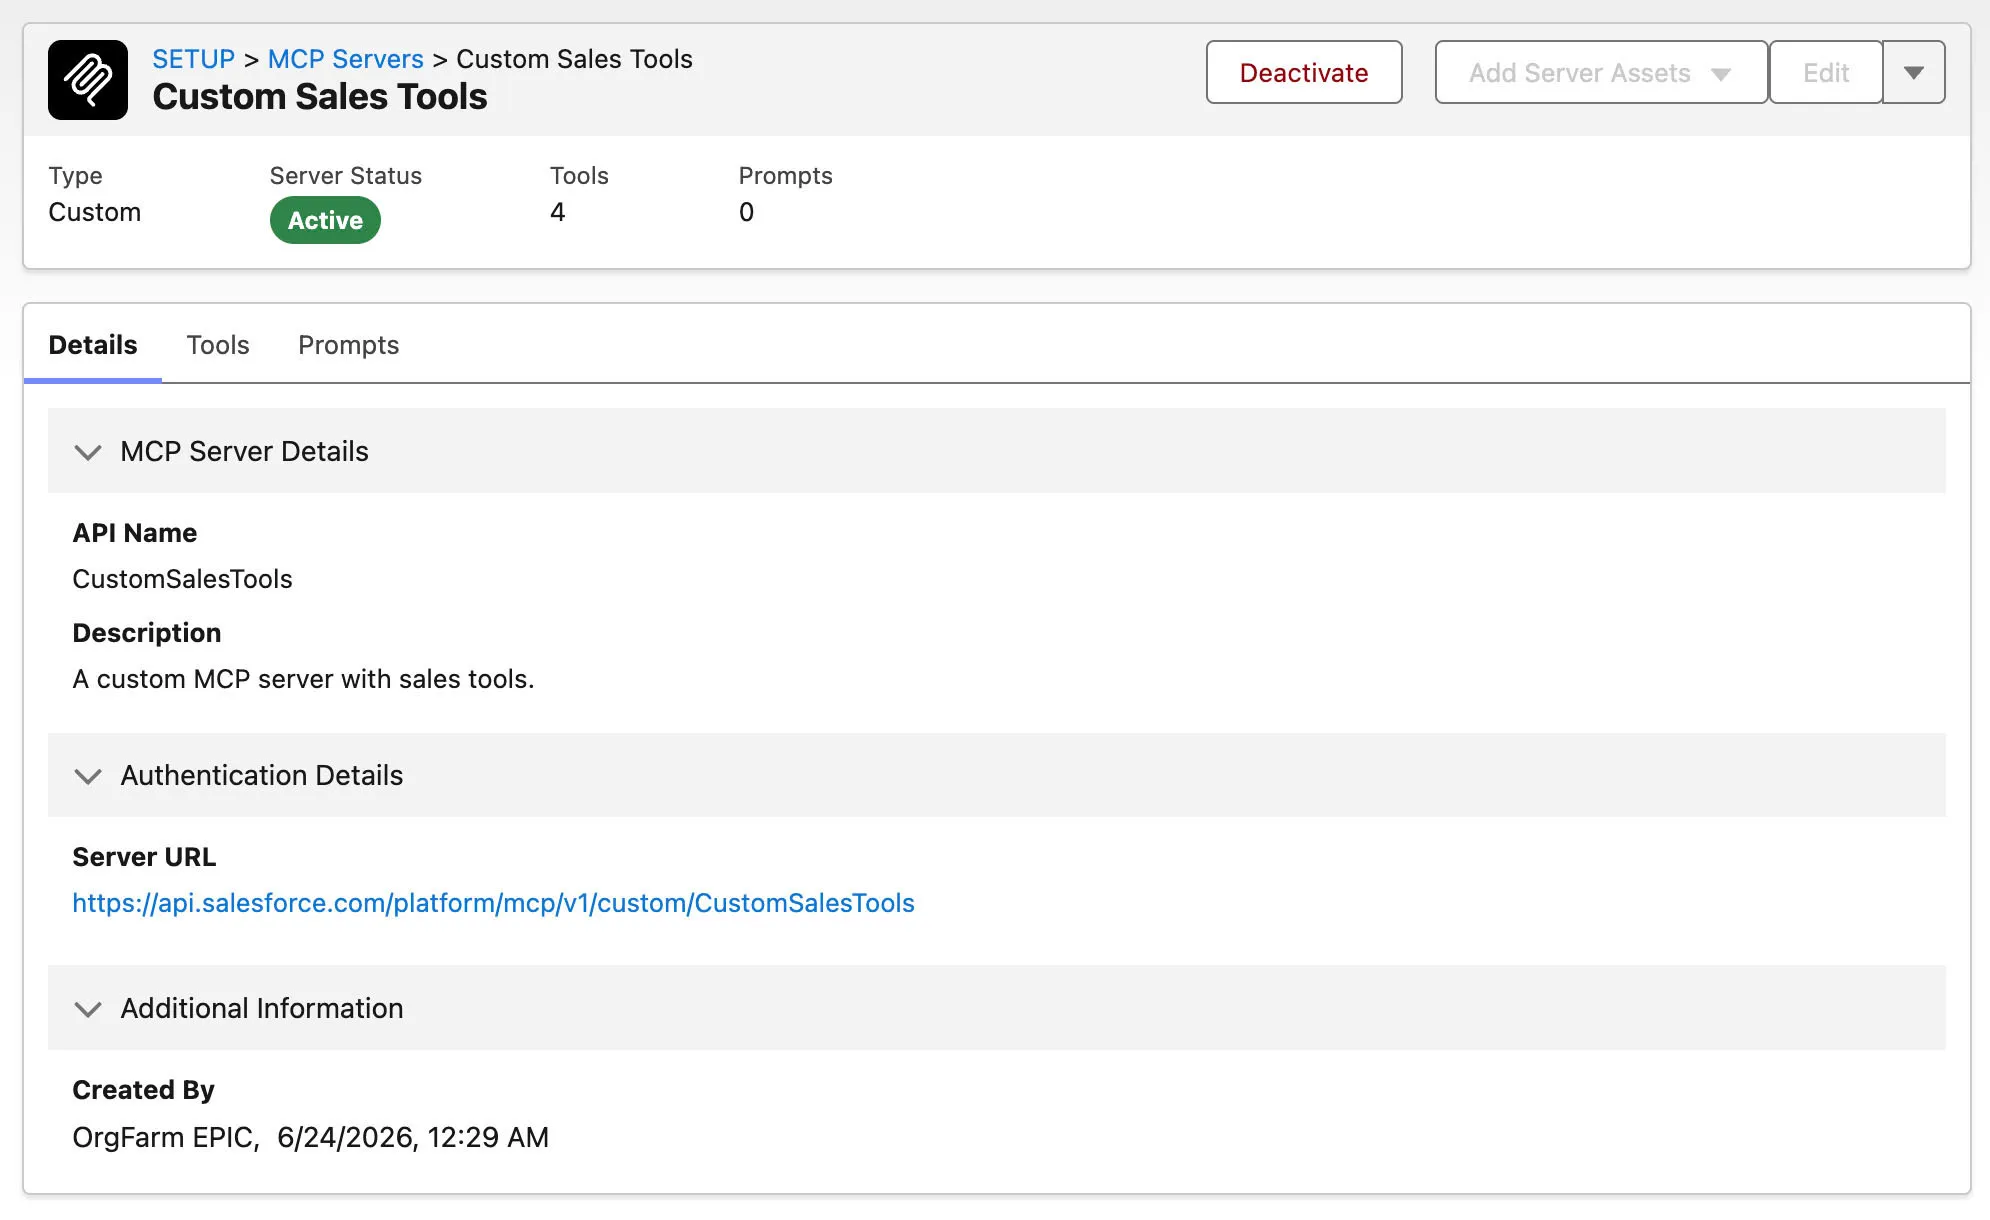Click the Type value Custom

(95, 212)
